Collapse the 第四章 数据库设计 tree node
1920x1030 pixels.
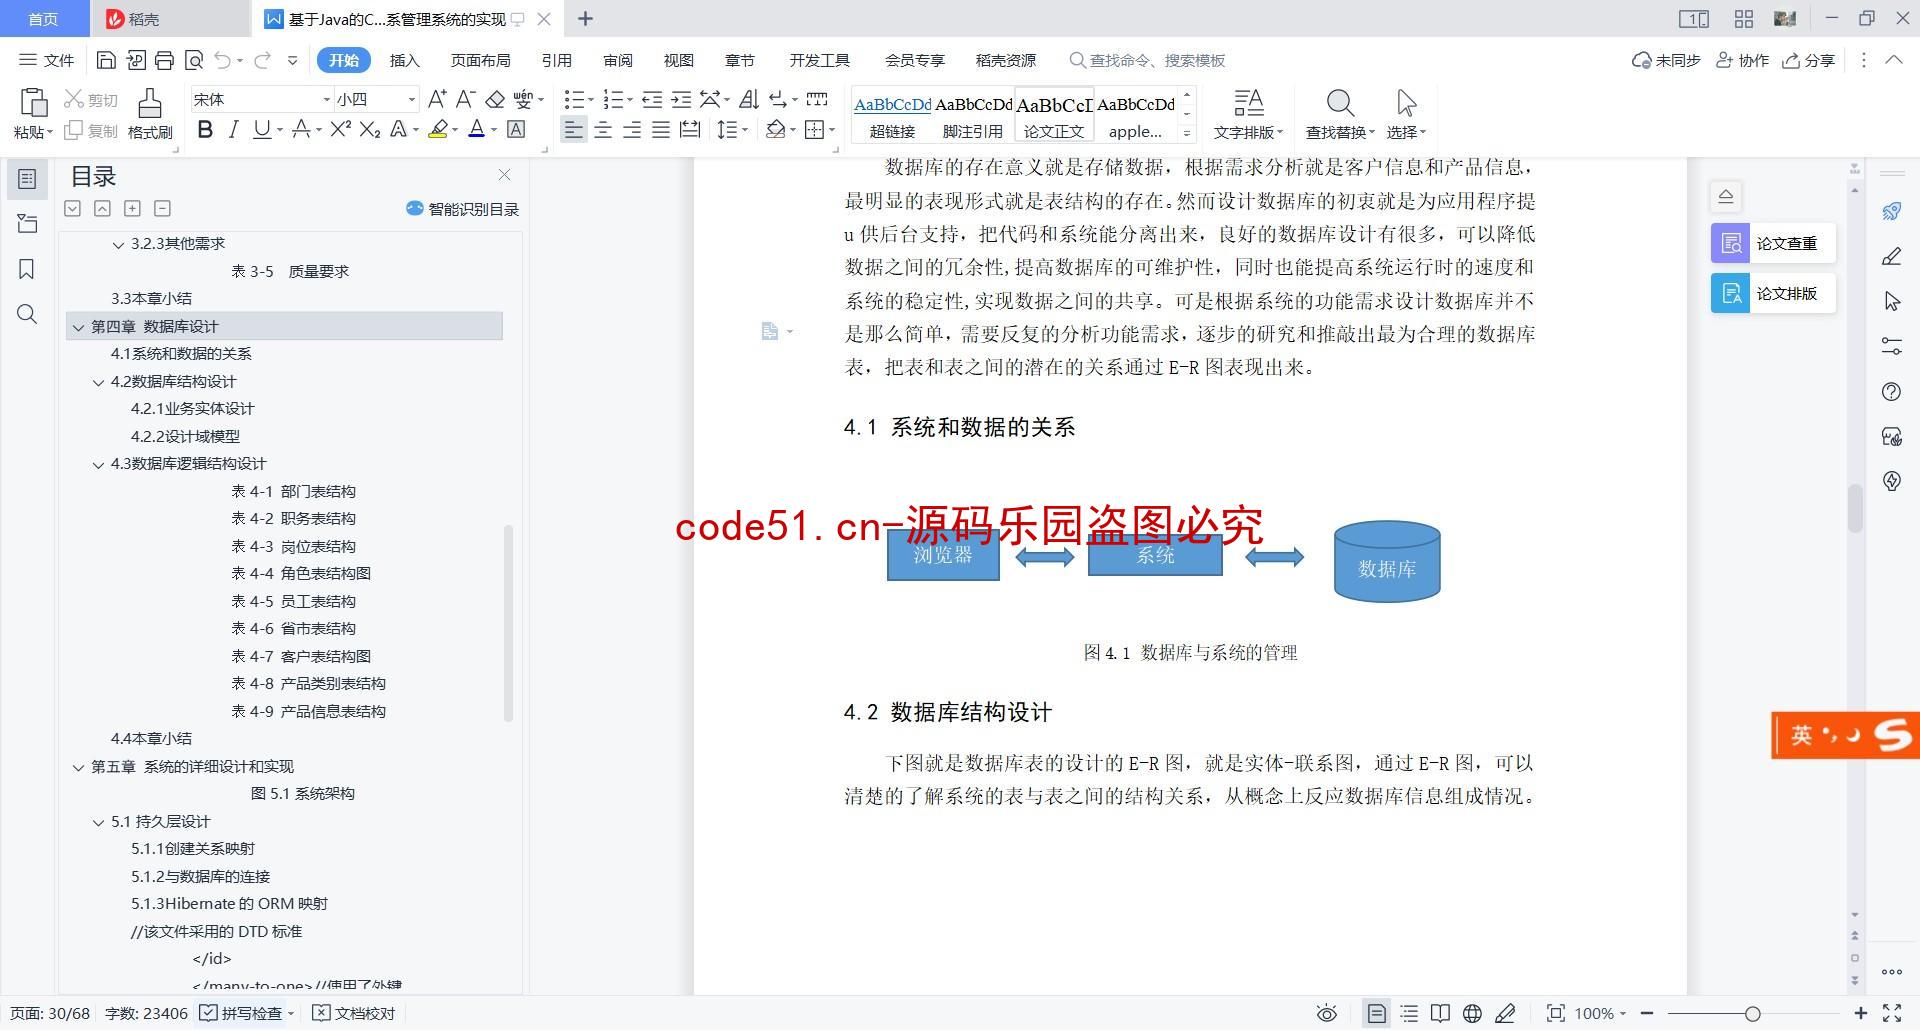point(78,327)
